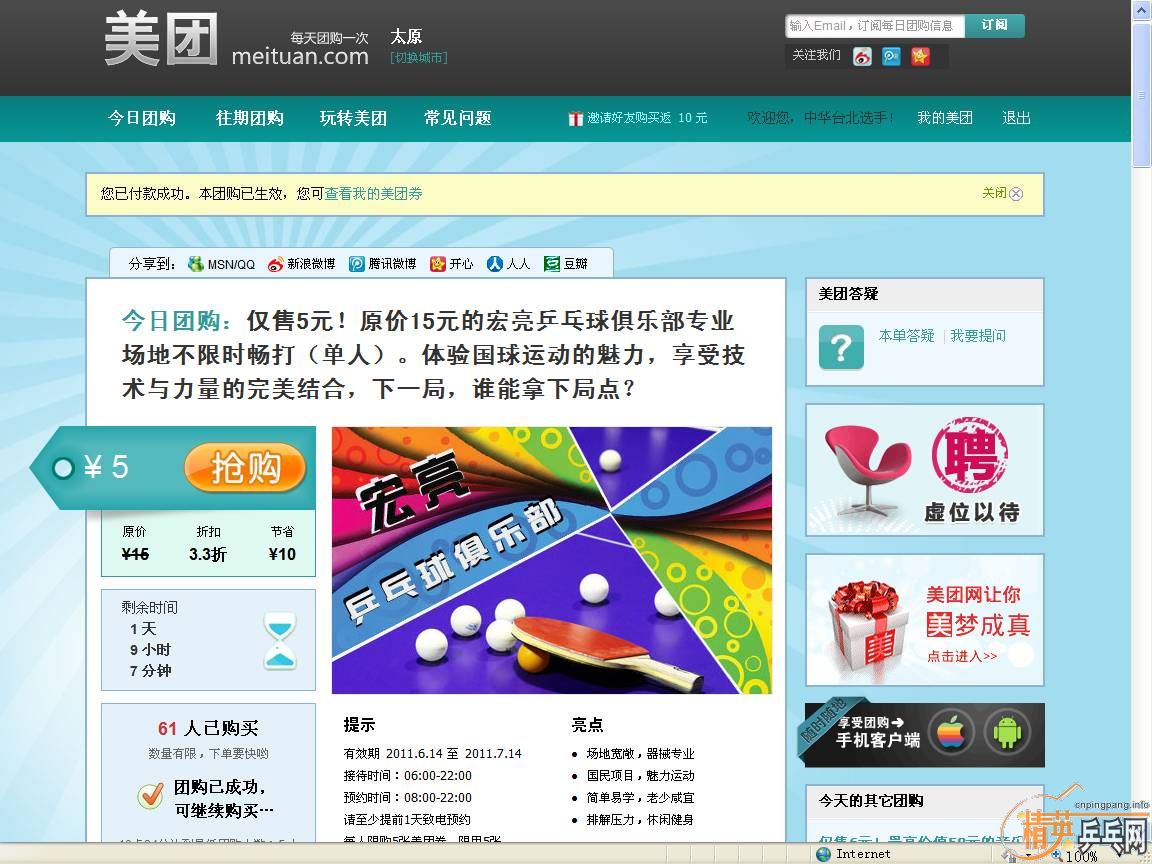
Task: Click the 61 人已购买 count text
Action: (208, 729)
